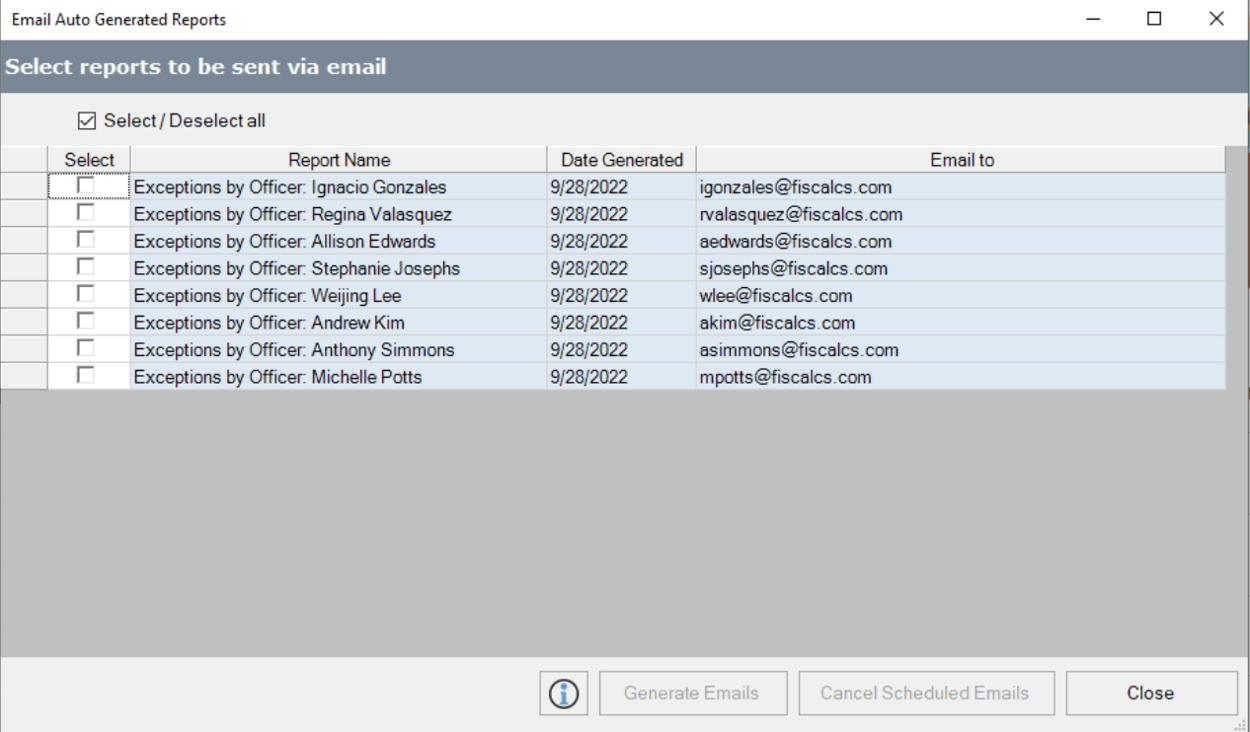Click the Select column header
The height and width of the screenshot is (732, 1250).
click(x=88, y=160)
